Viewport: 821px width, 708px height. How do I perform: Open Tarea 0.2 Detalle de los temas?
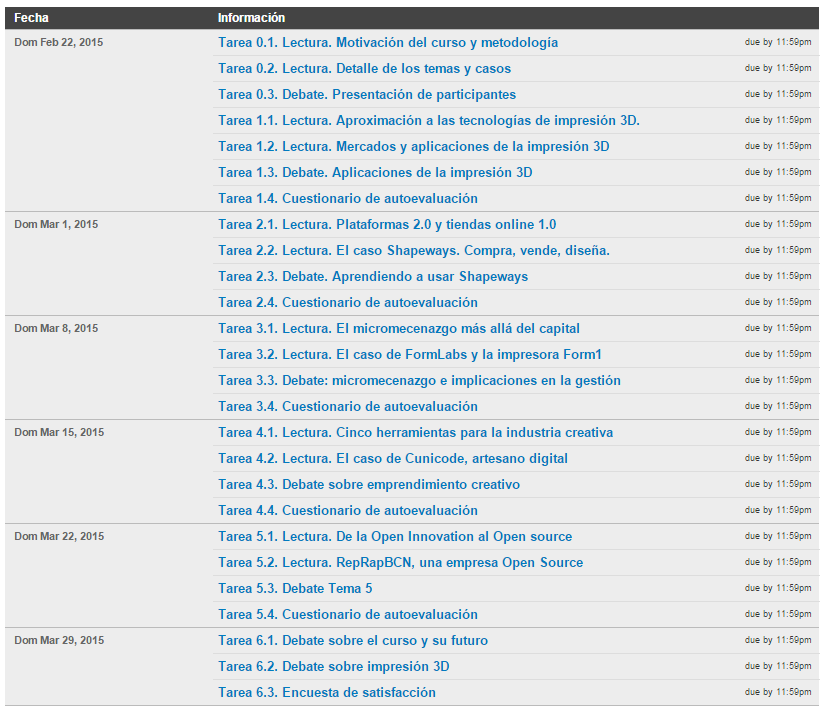(364, 69)
